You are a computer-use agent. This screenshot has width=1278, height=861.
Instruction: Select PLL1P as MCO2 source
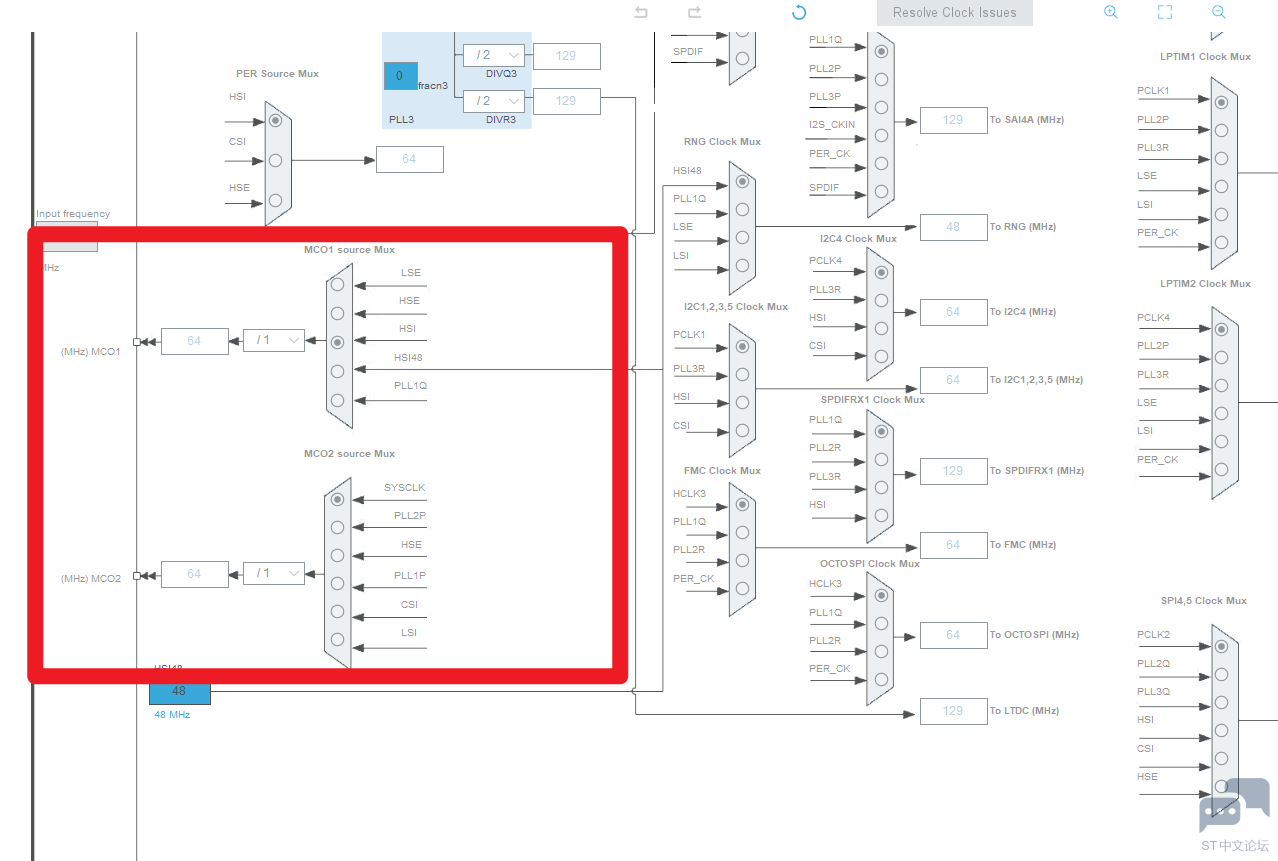[x=337, y=584]
